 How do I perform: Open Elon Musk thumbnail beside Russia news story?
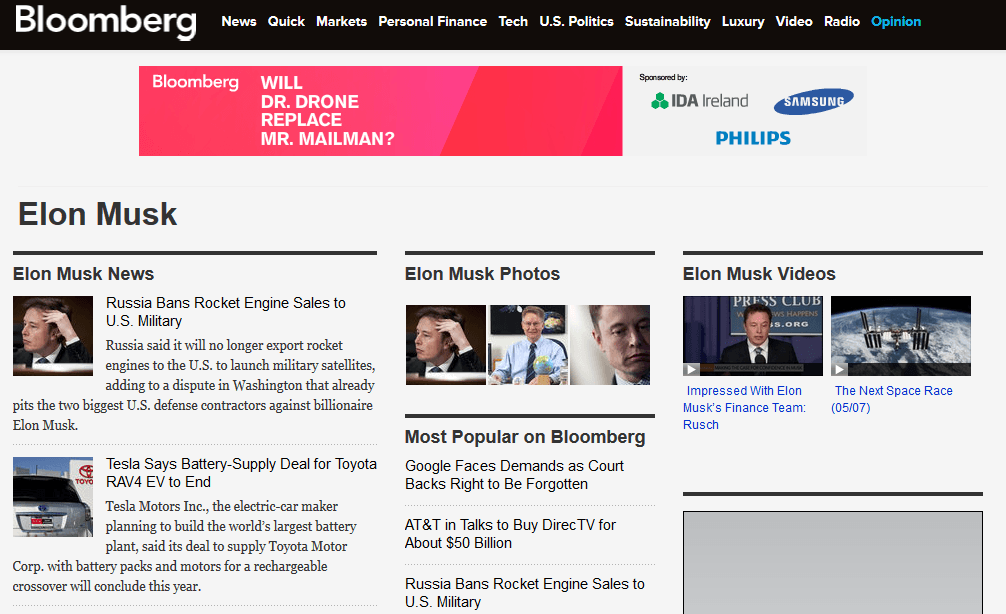(x=53, y=336)
